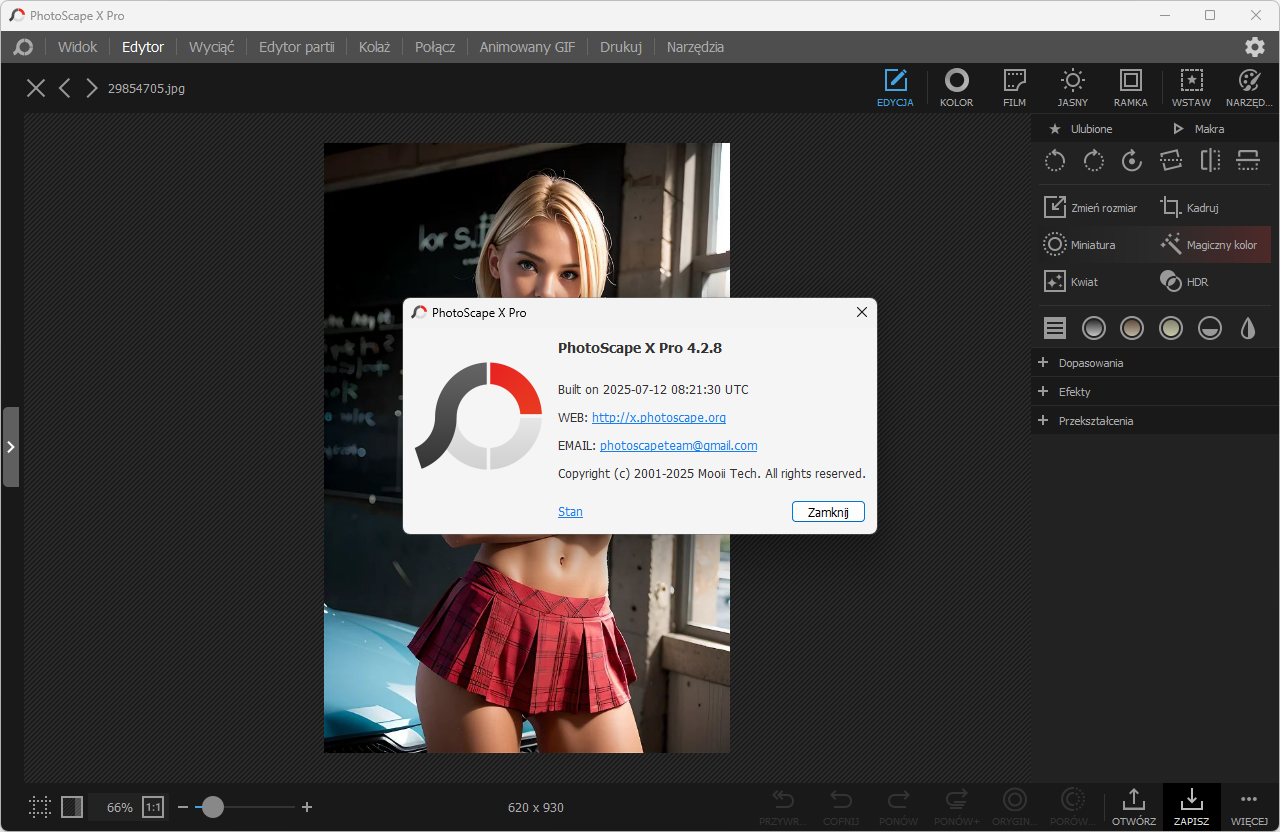The width and height of the screenshot is (1280, 832).
Task: Open the NARZĘD... tools palette
Action: coord(1249,88)
